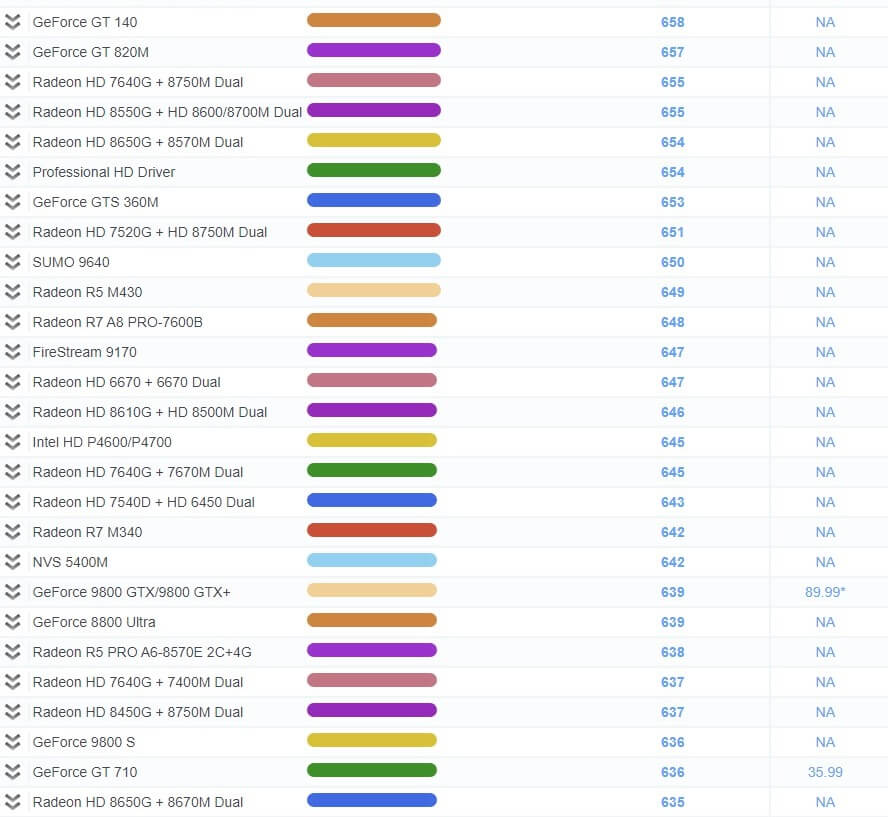Expand Professional HD Driver row chevron
The width and height of the screenshot is (888, 817).
tap(12, 172)
